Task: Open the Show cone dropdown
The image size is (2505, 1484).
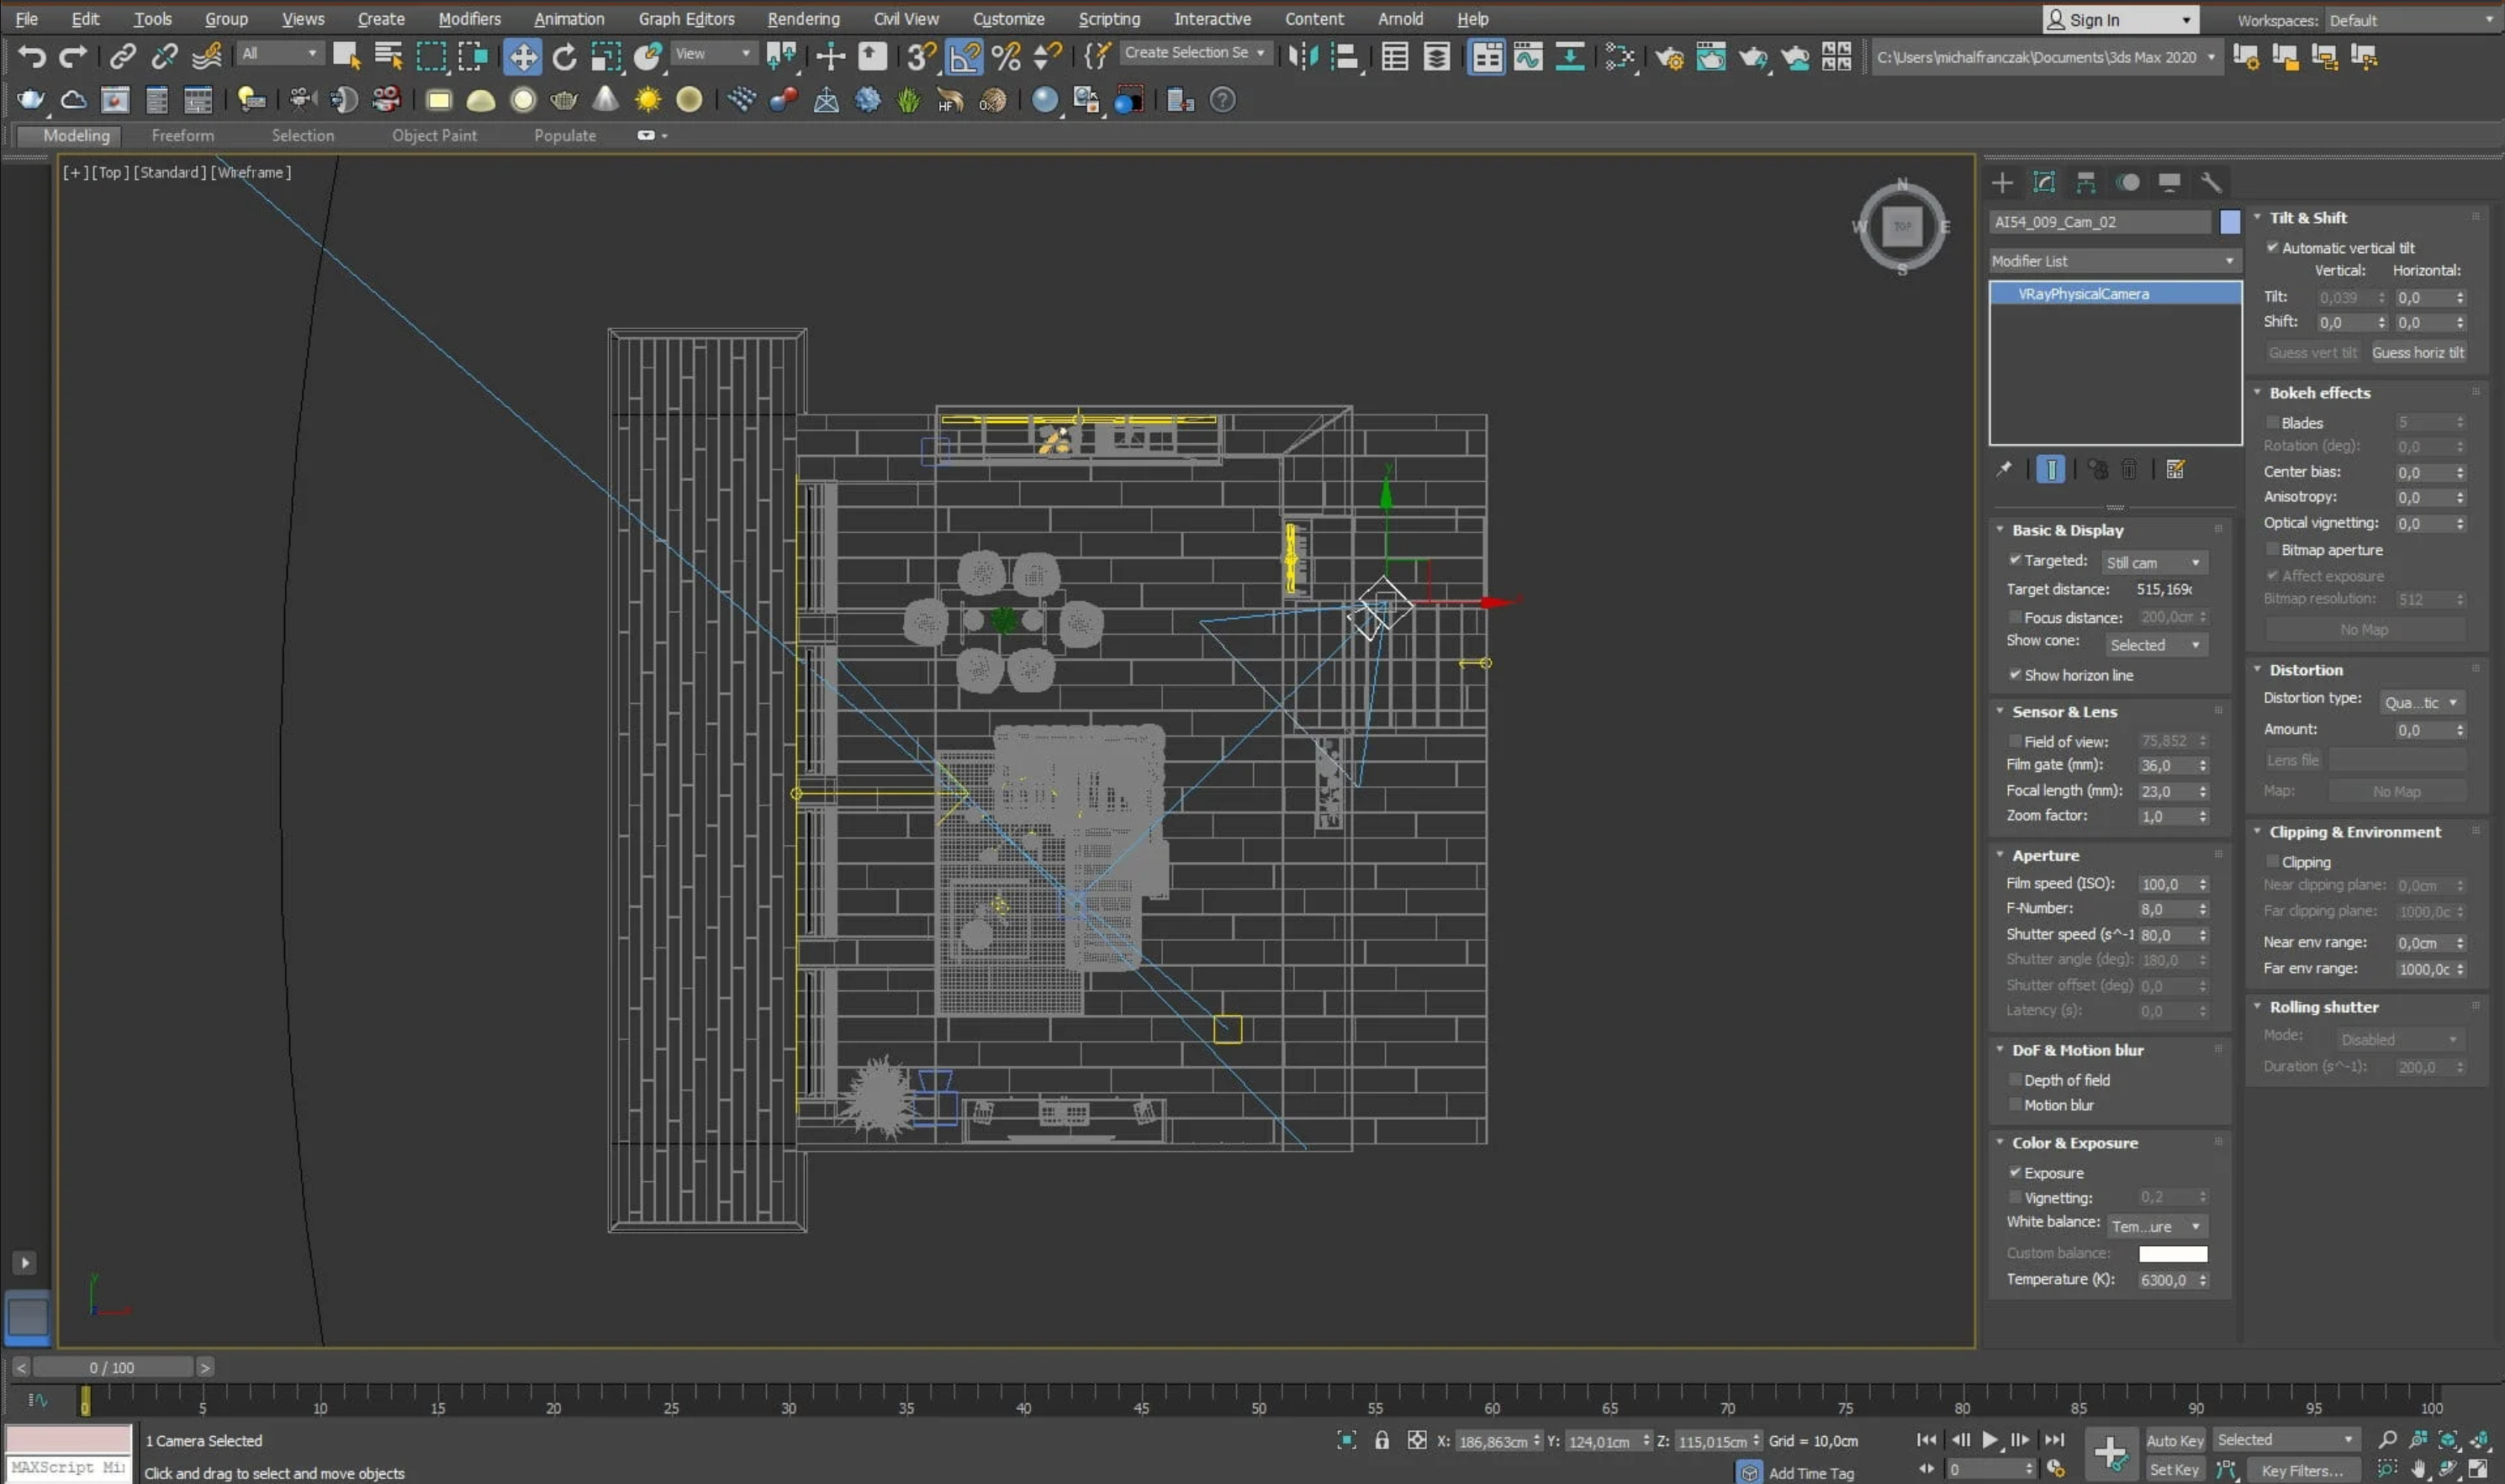Action: pyautogui.click(x=2155, y=645)
